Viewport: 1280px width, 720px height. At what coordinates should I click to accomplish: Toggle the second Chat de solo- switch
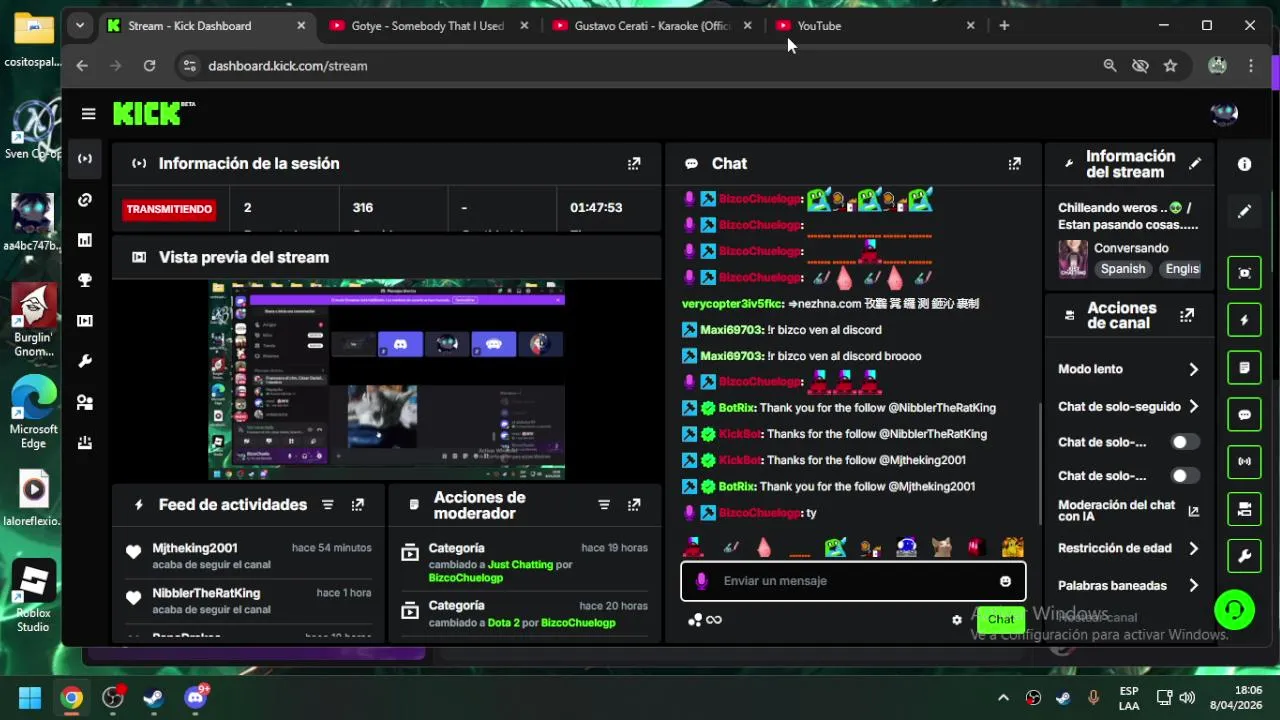click(x=1185, y=476)
